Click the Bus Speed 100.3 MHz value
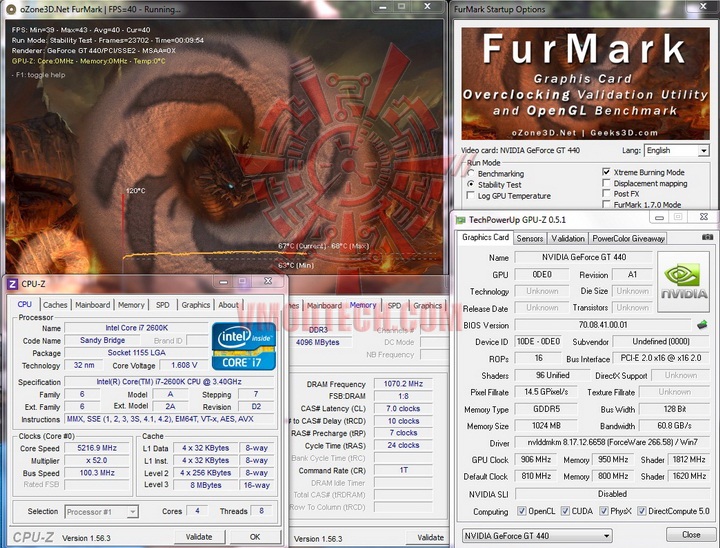720x548 pixels. 97,473
